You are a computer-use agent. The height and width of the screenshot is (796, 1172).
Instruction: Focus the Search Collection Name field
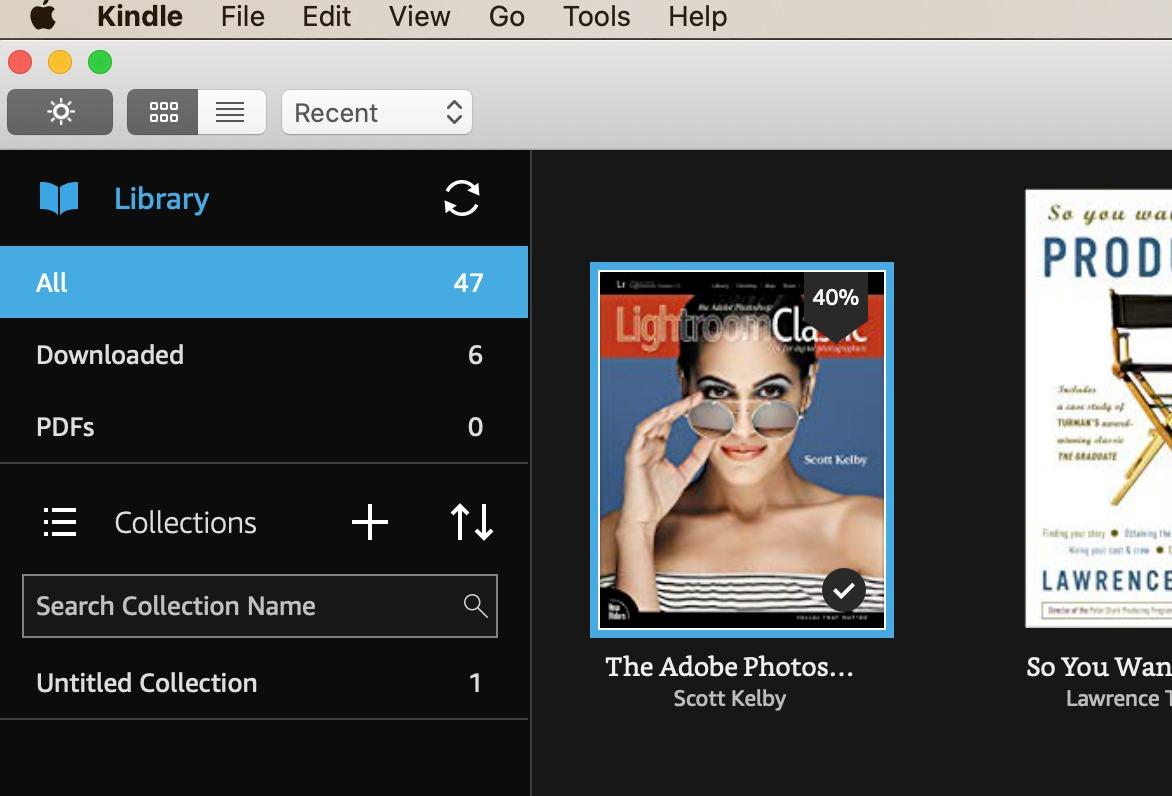[260, 605]
